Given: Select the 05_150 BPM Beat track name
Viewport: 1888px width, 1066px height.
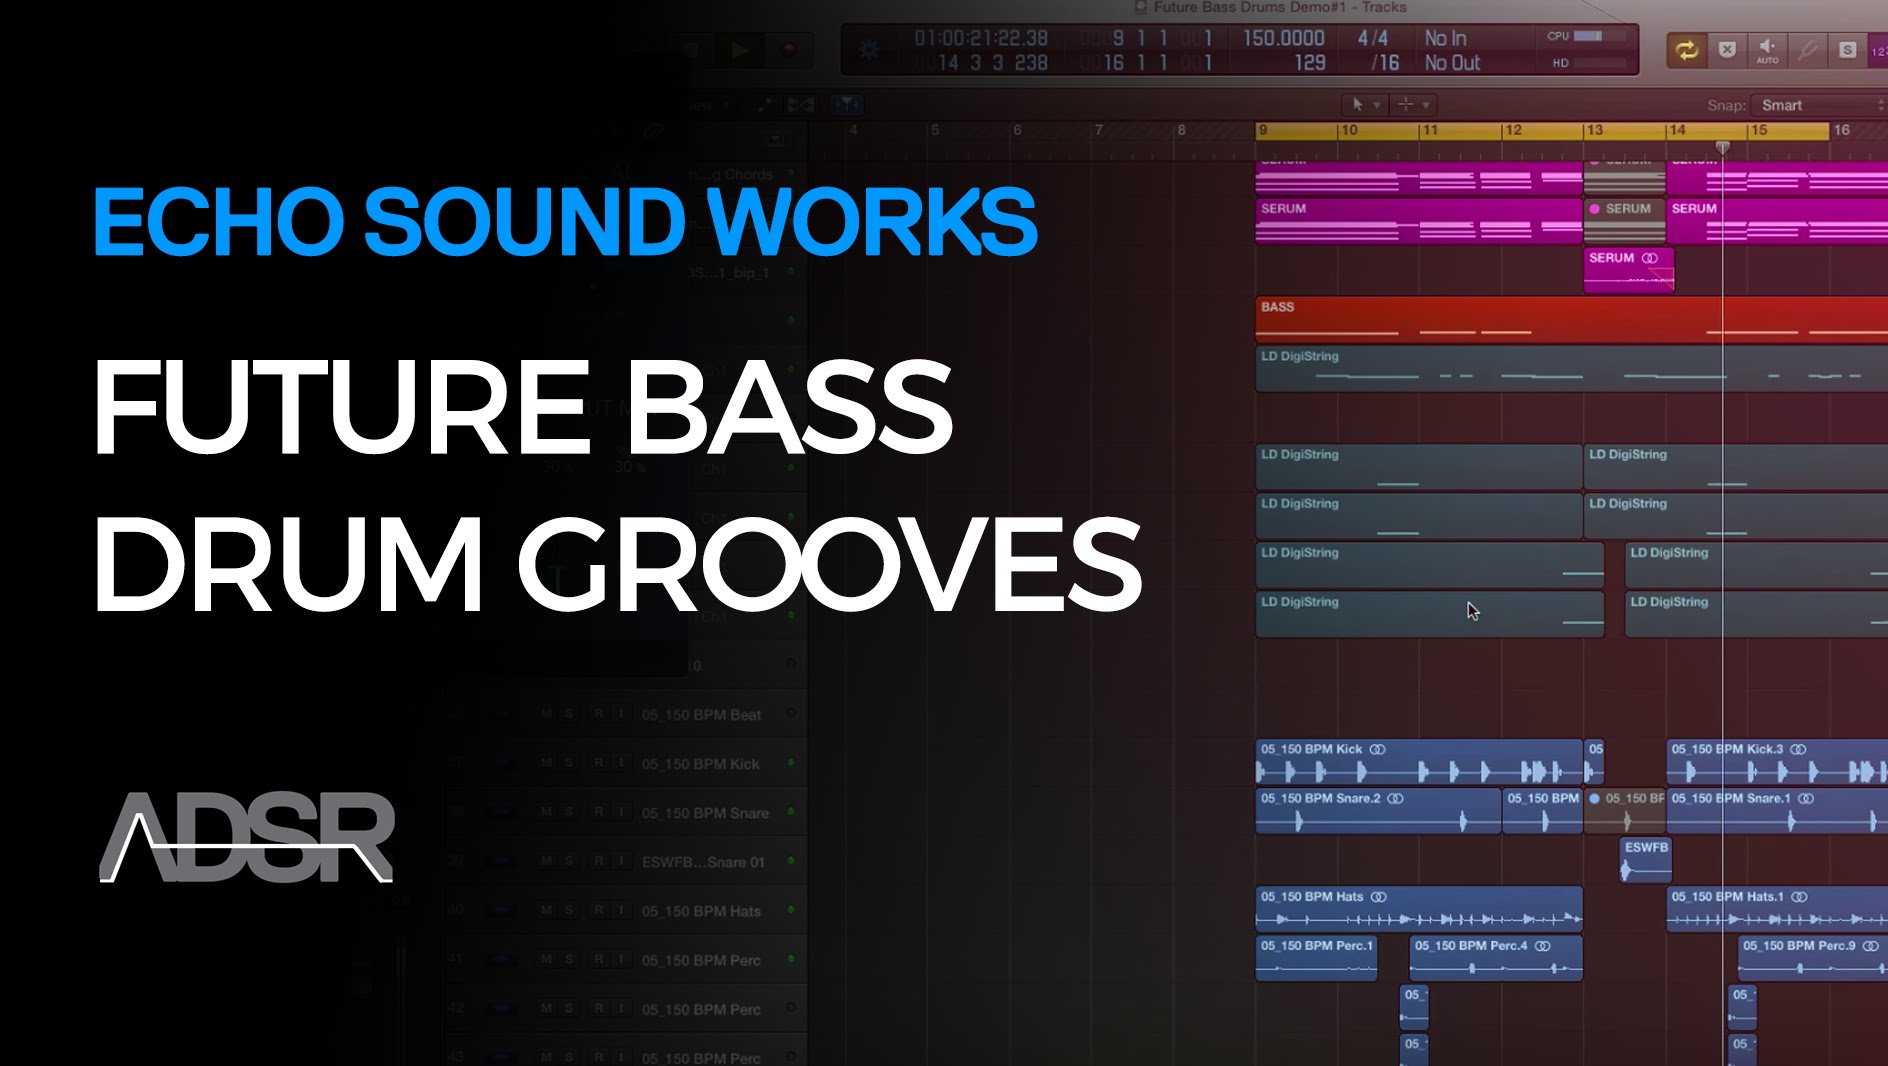Looking at the screenshot, I should [x=701, y=714].
